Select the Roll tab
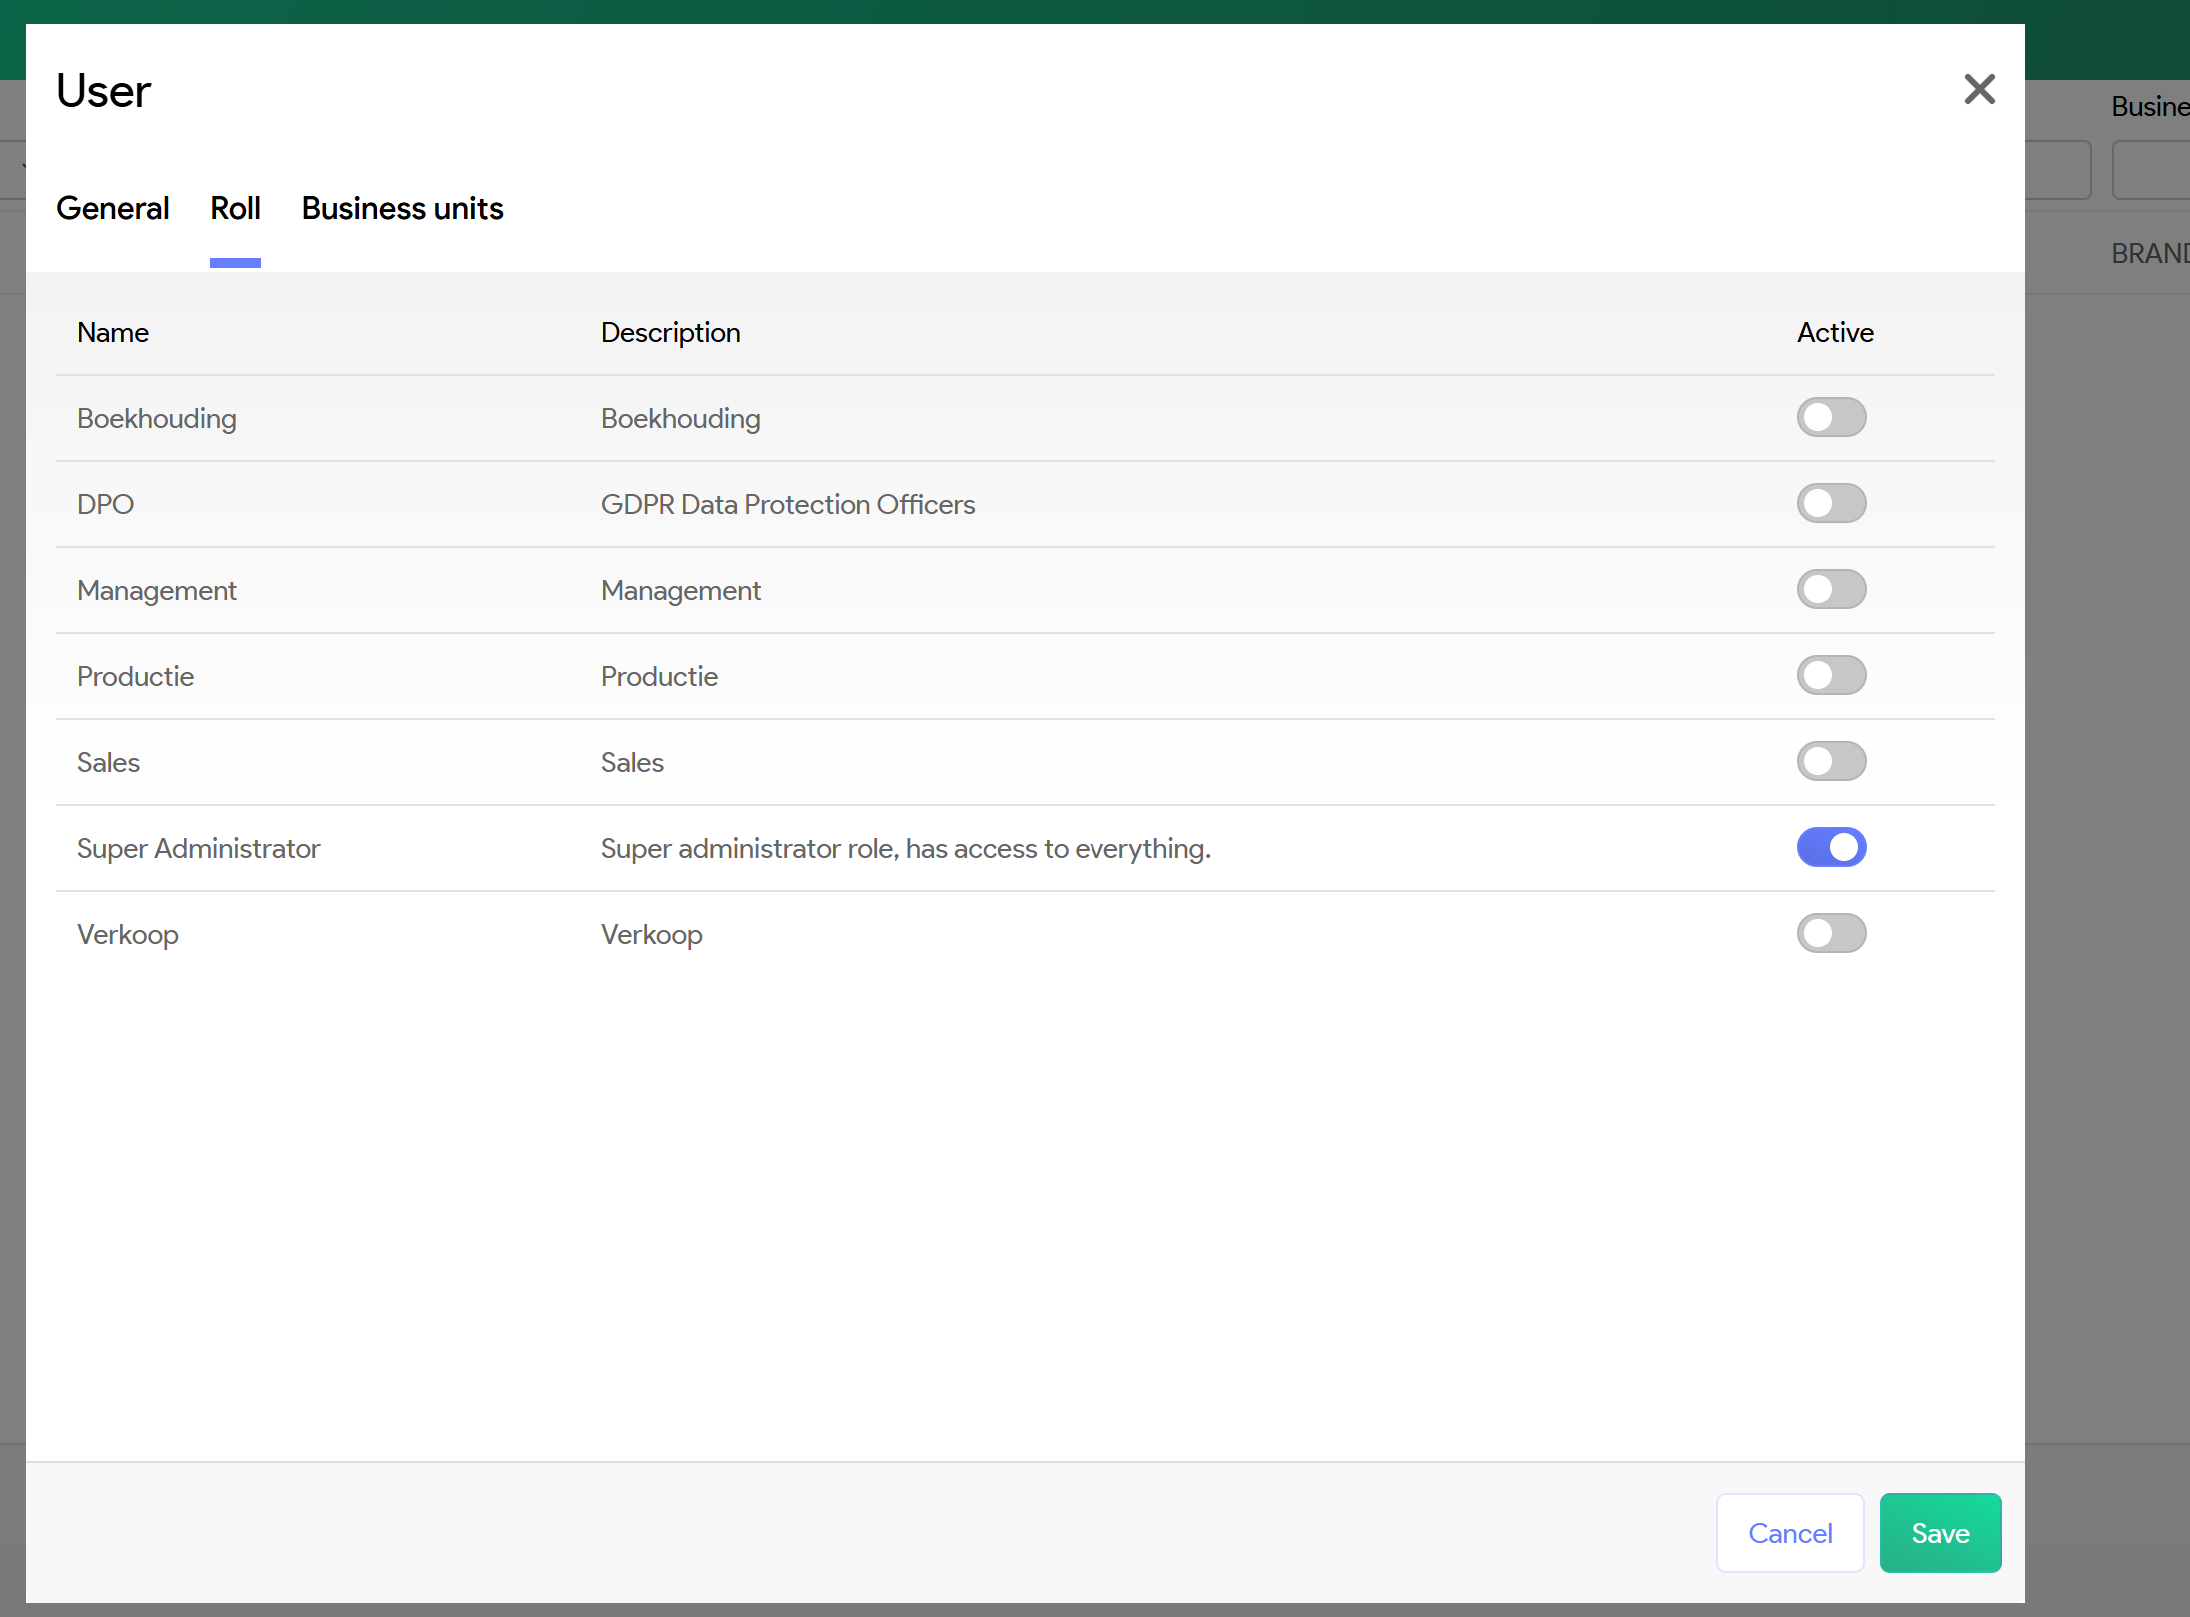2190x1617 pixels. (235, 209)
